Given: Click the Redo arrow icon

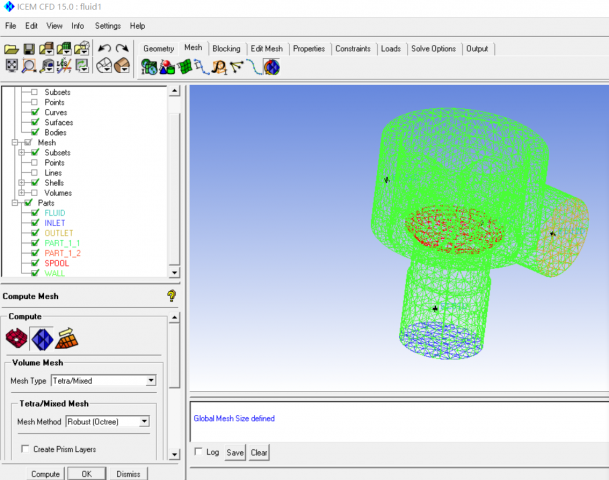Looking at the screenshot, I should 122,48.
